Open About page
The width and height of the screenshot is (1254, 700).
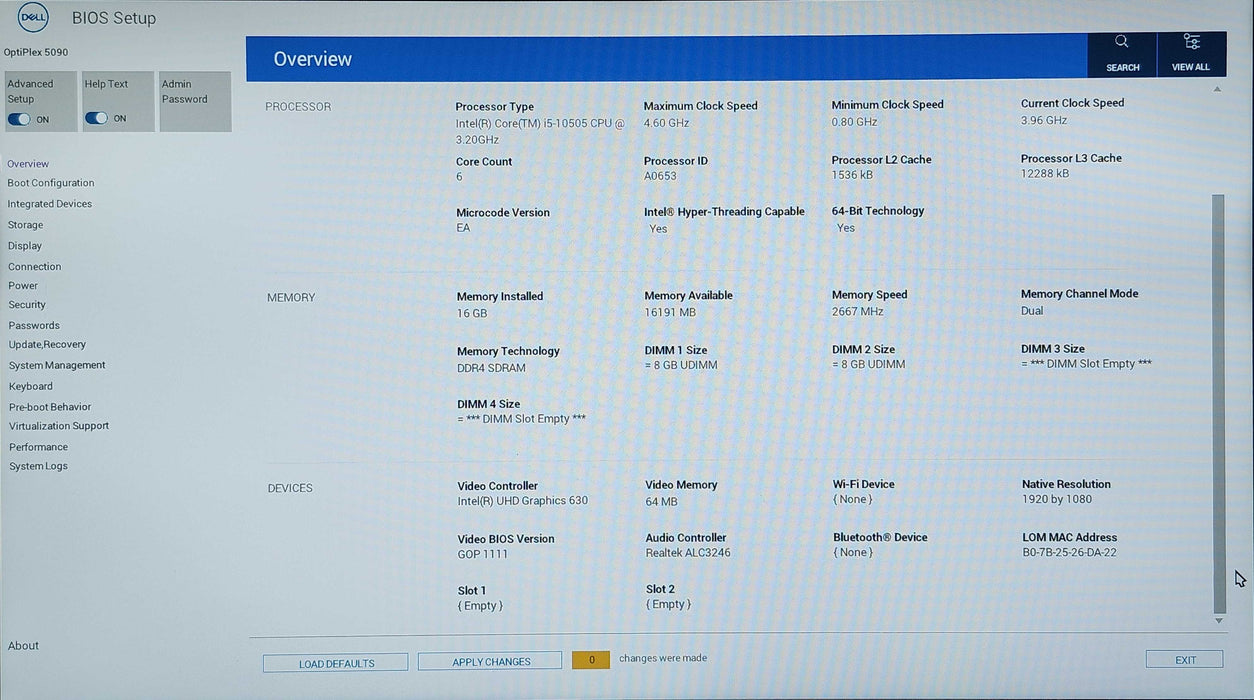pos(23,646)
